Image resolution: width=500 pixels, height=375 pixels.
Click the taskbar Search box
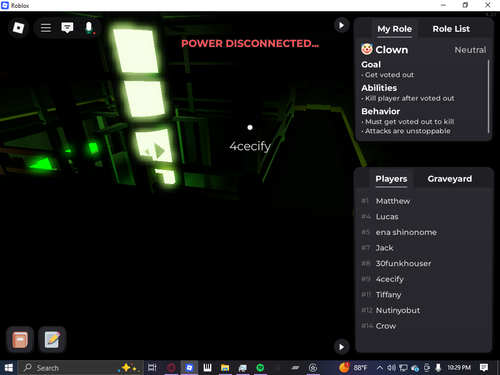tap(80, 368)
